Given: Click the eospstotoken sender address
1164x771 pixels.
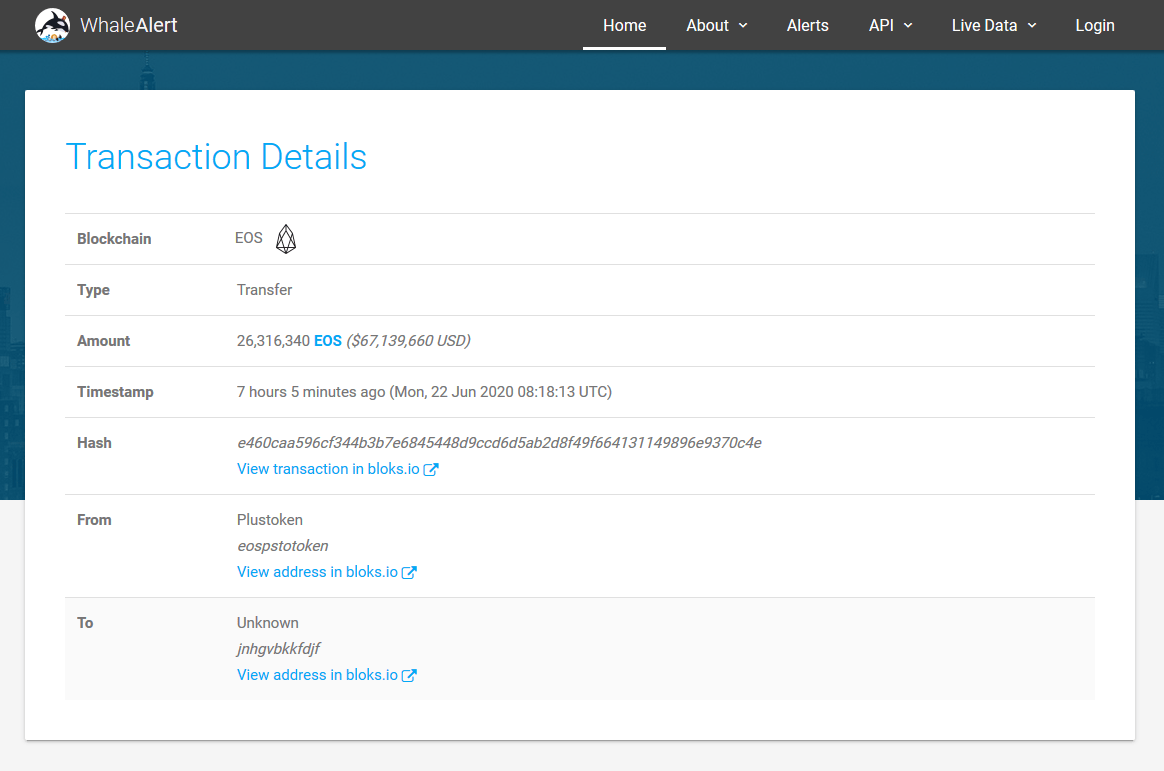Looking at the screenshot, I should [x=282, y=546].
